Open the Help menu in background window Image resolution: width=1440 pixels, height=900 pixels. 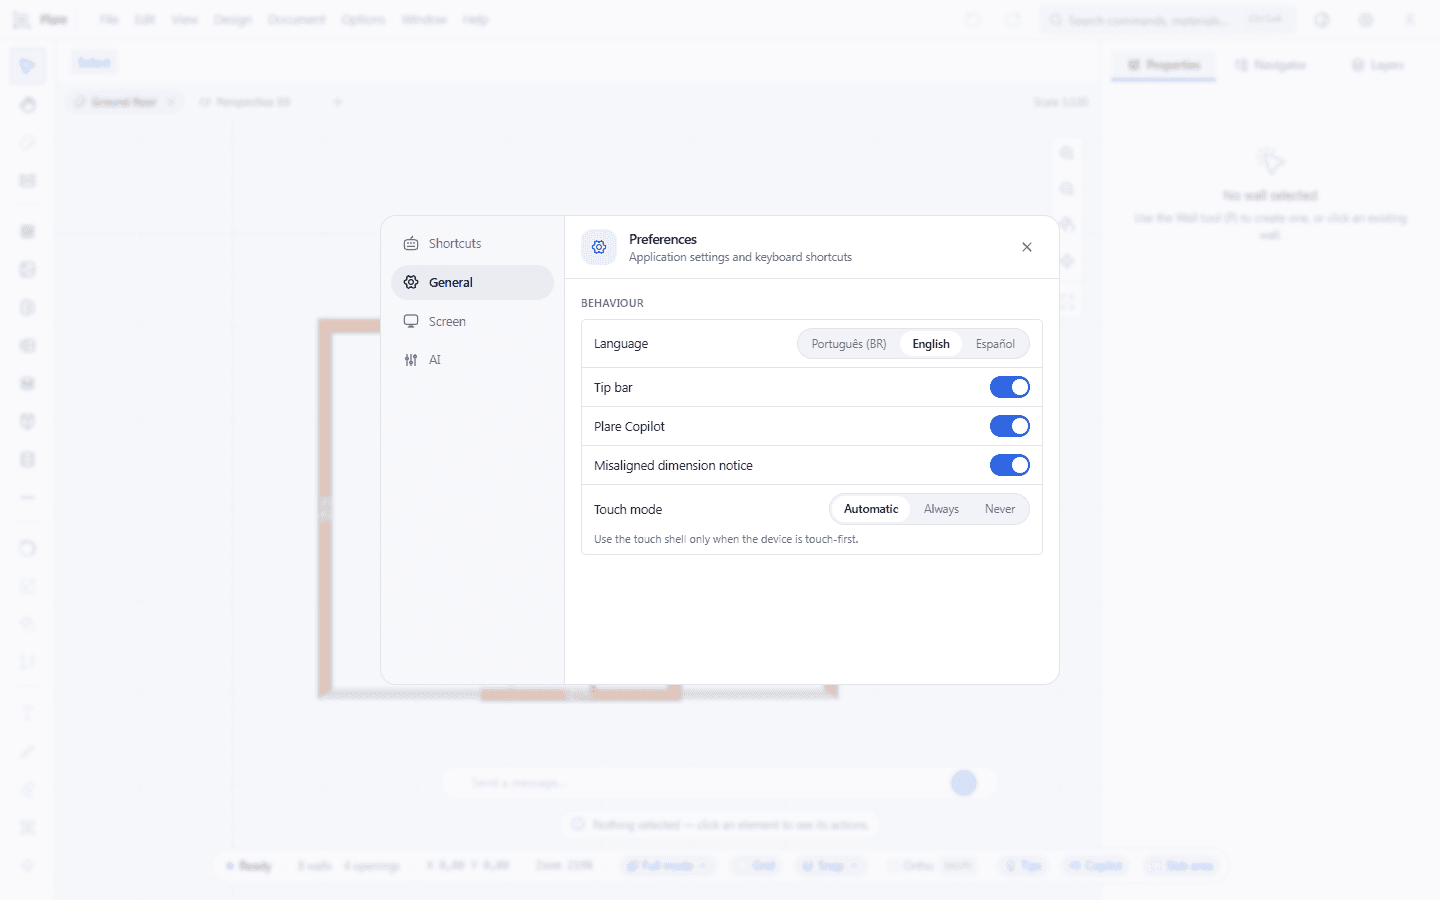476,20
